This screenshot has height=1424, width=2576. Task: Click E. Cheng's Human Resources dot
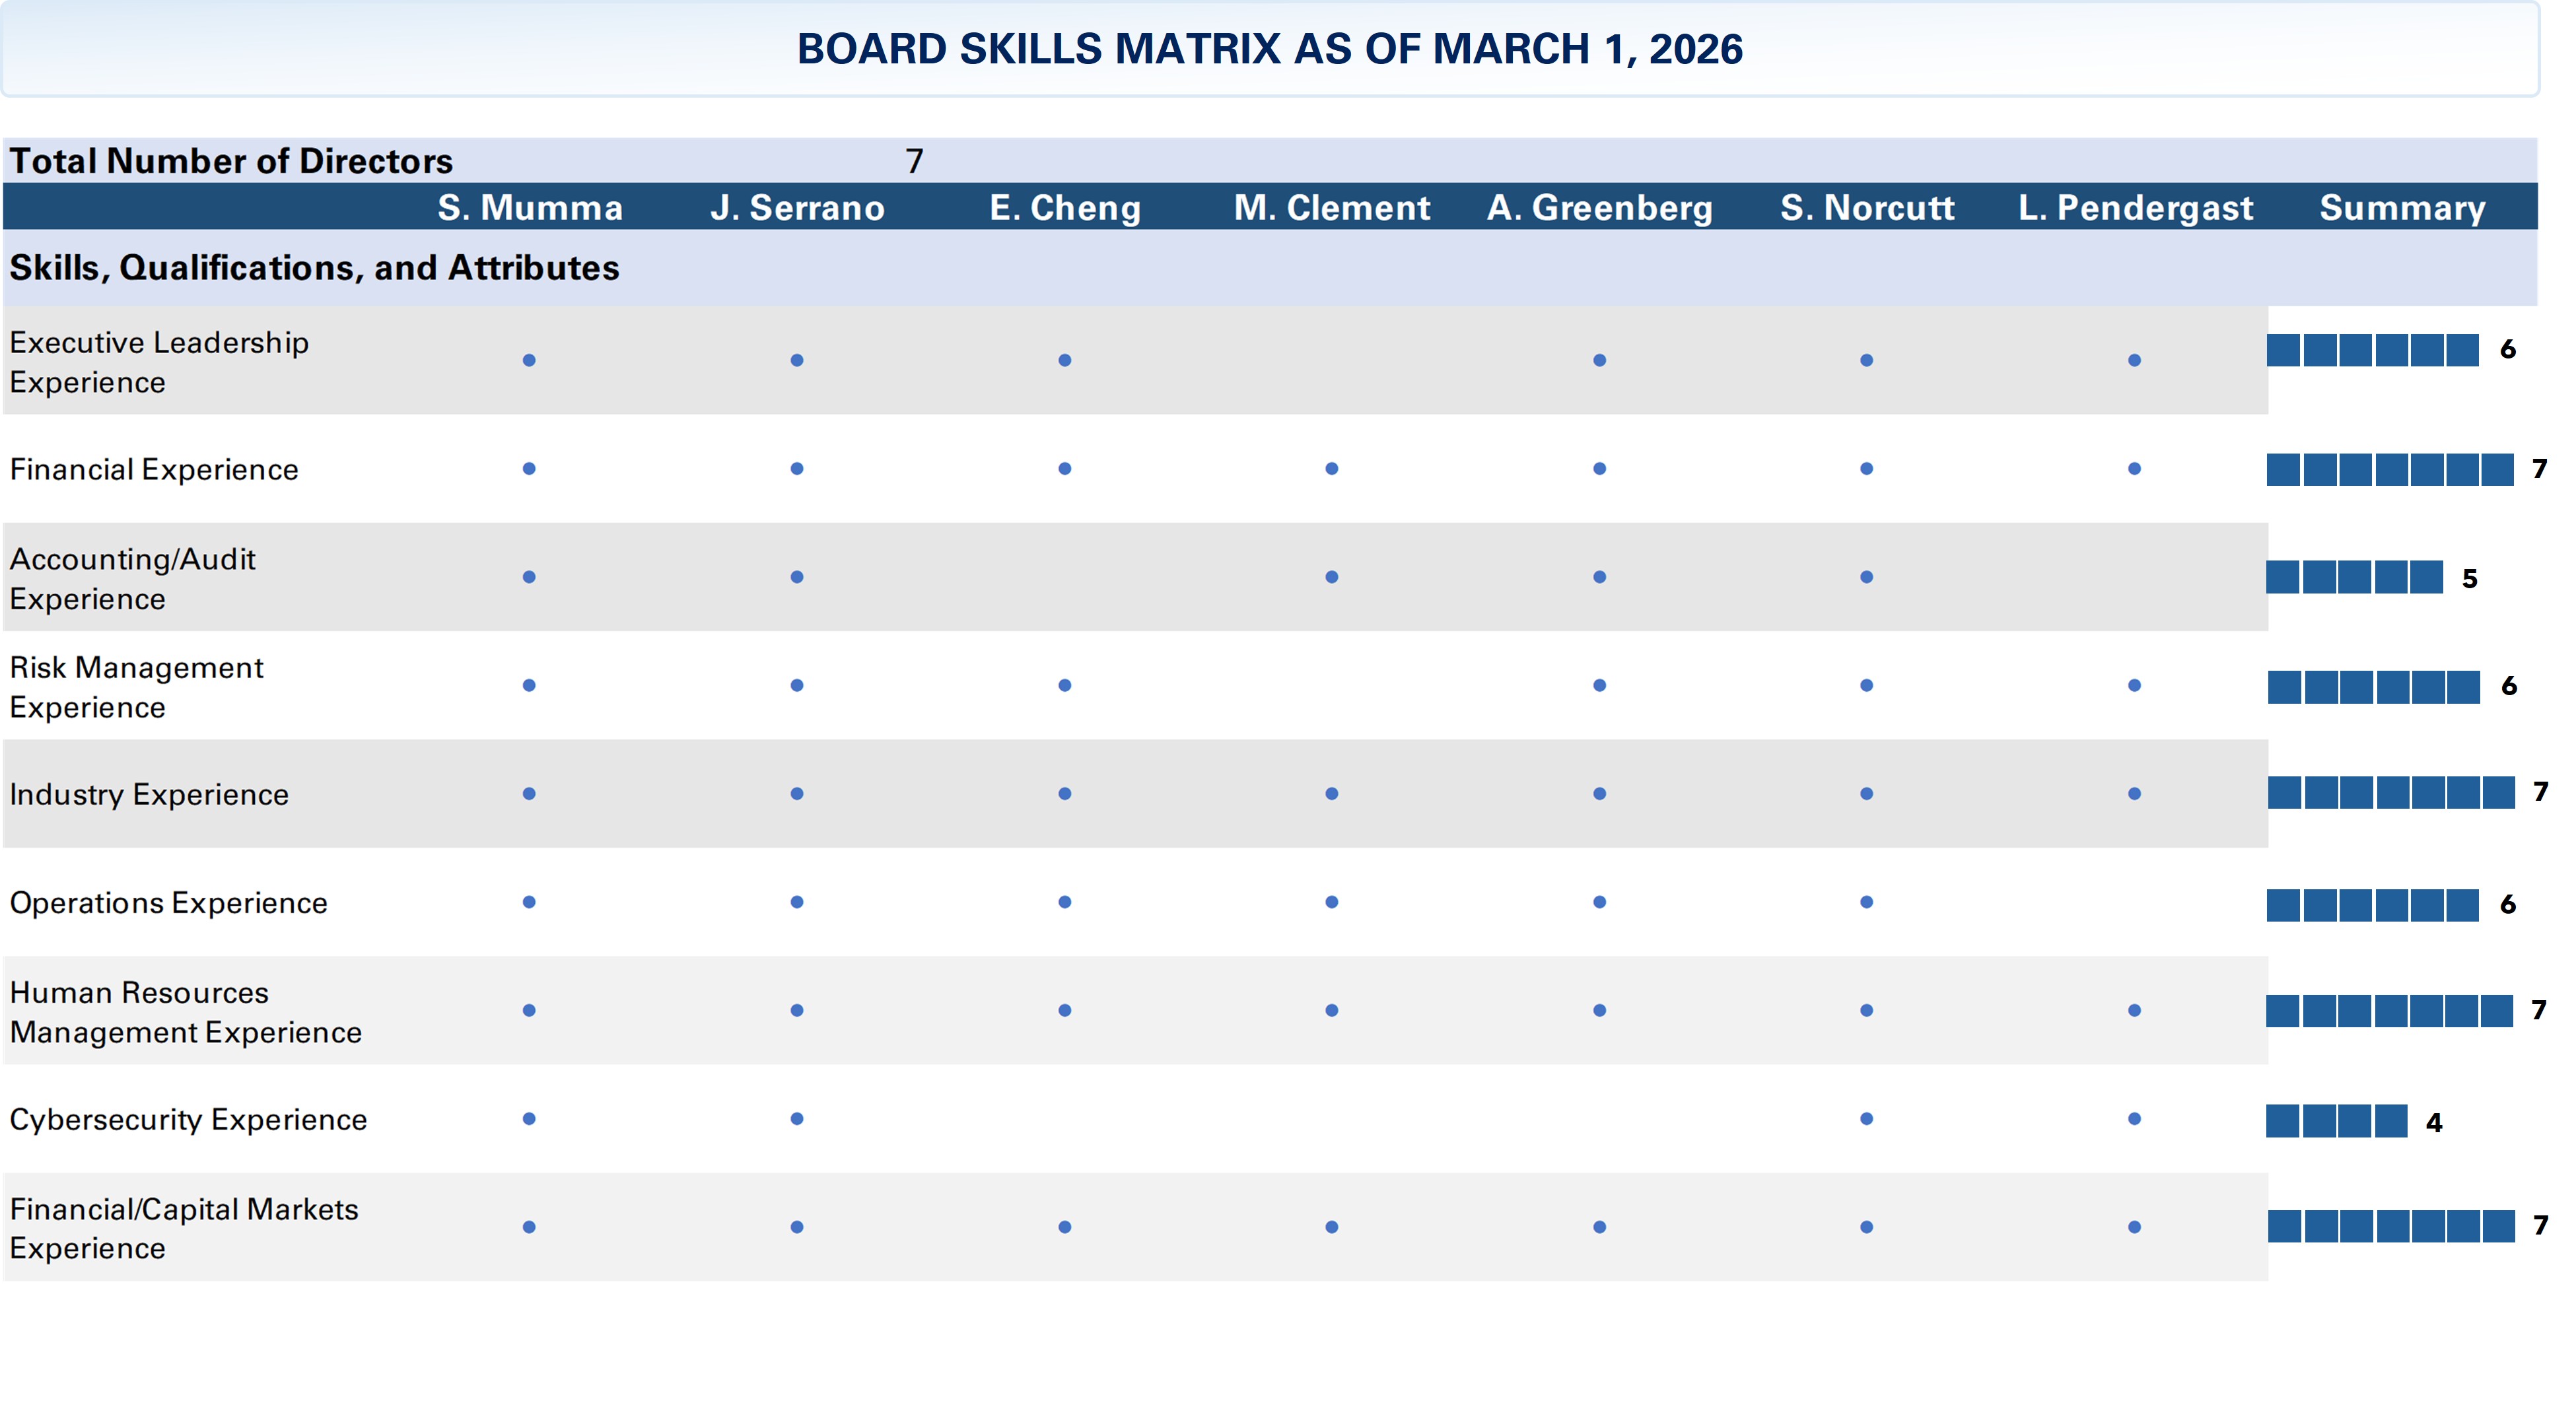[x=1065, y=1010]
